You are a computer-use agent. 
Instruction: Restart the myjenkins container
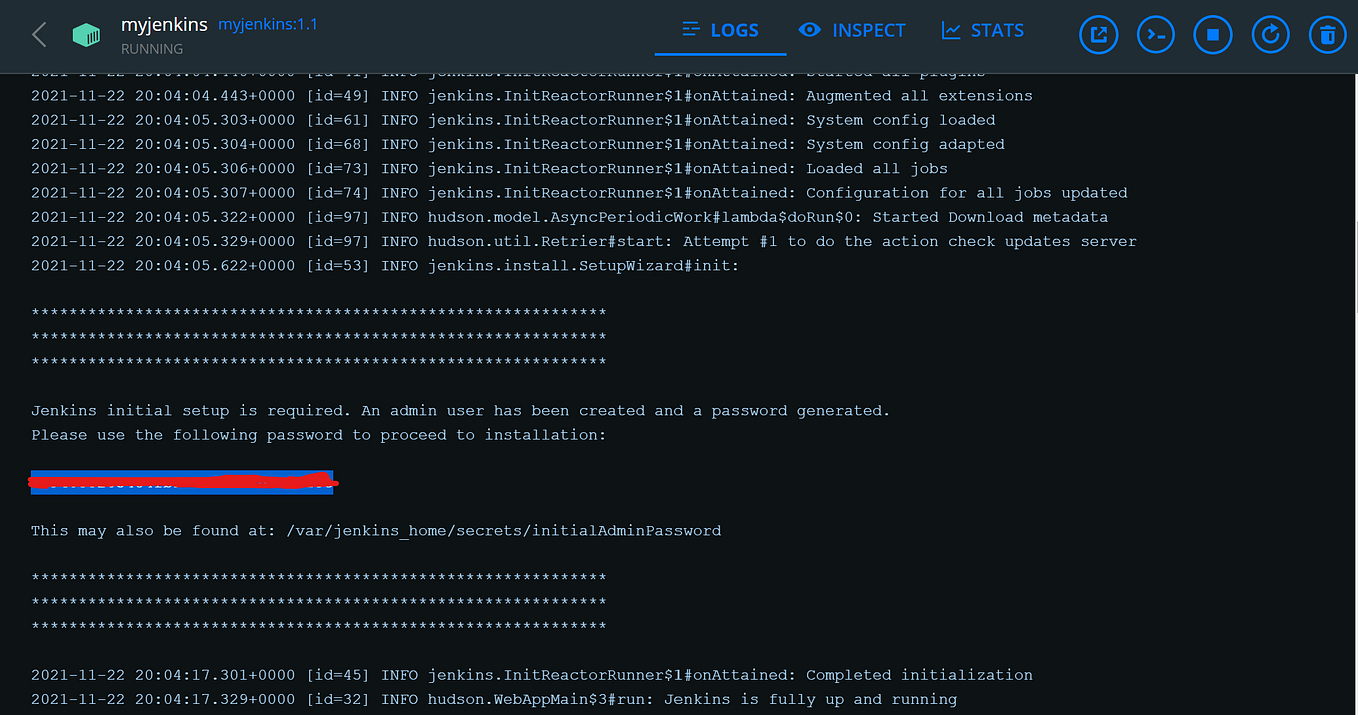(1270, 34)
